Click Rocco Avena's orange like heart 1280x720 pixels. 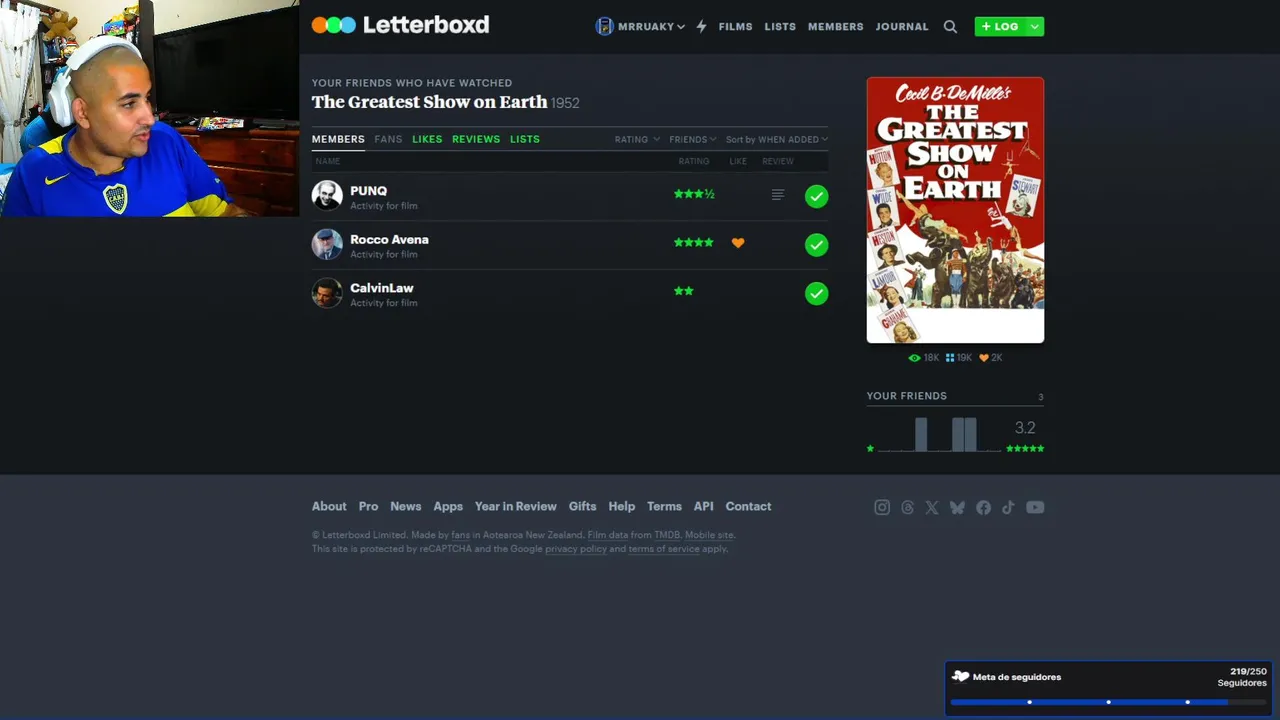pyautogui.click(x=738, y=243)
